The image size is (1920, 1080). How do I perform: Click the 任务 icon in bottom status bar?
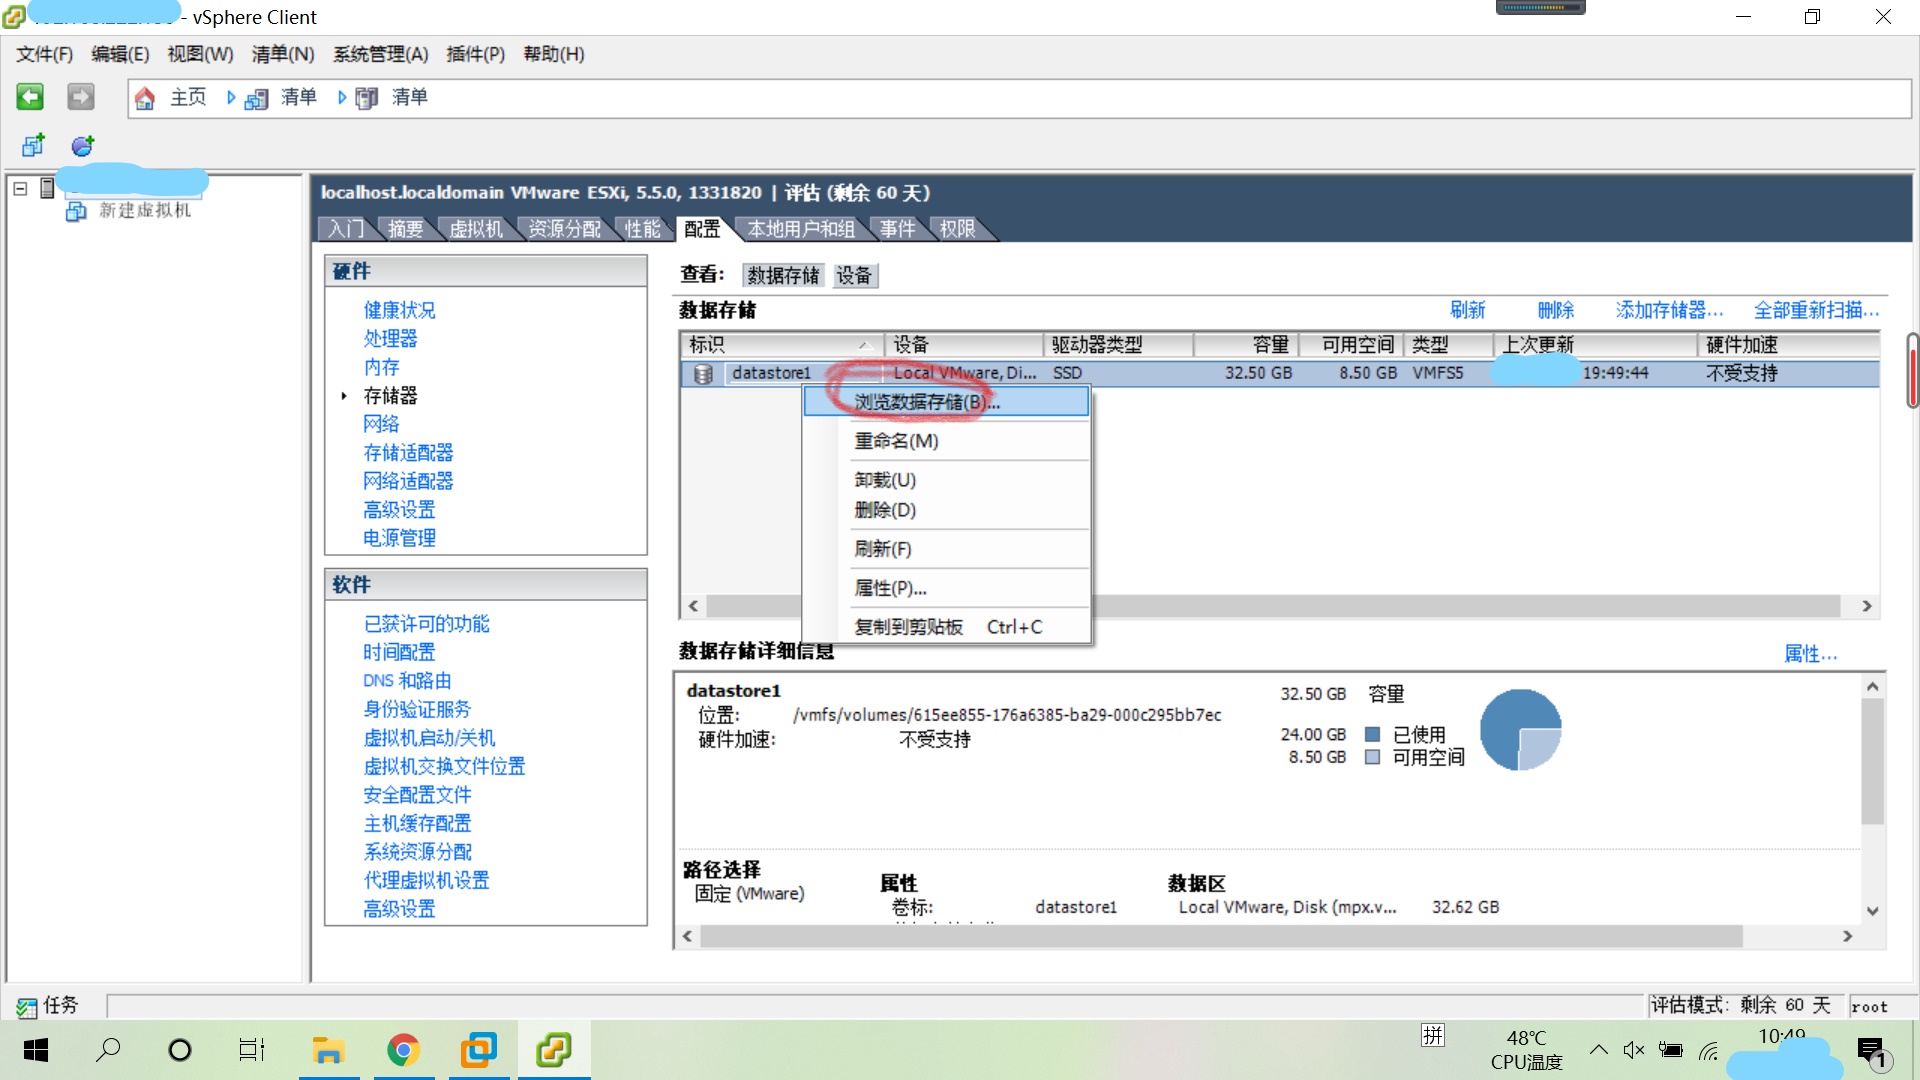tap(27, 1005)
